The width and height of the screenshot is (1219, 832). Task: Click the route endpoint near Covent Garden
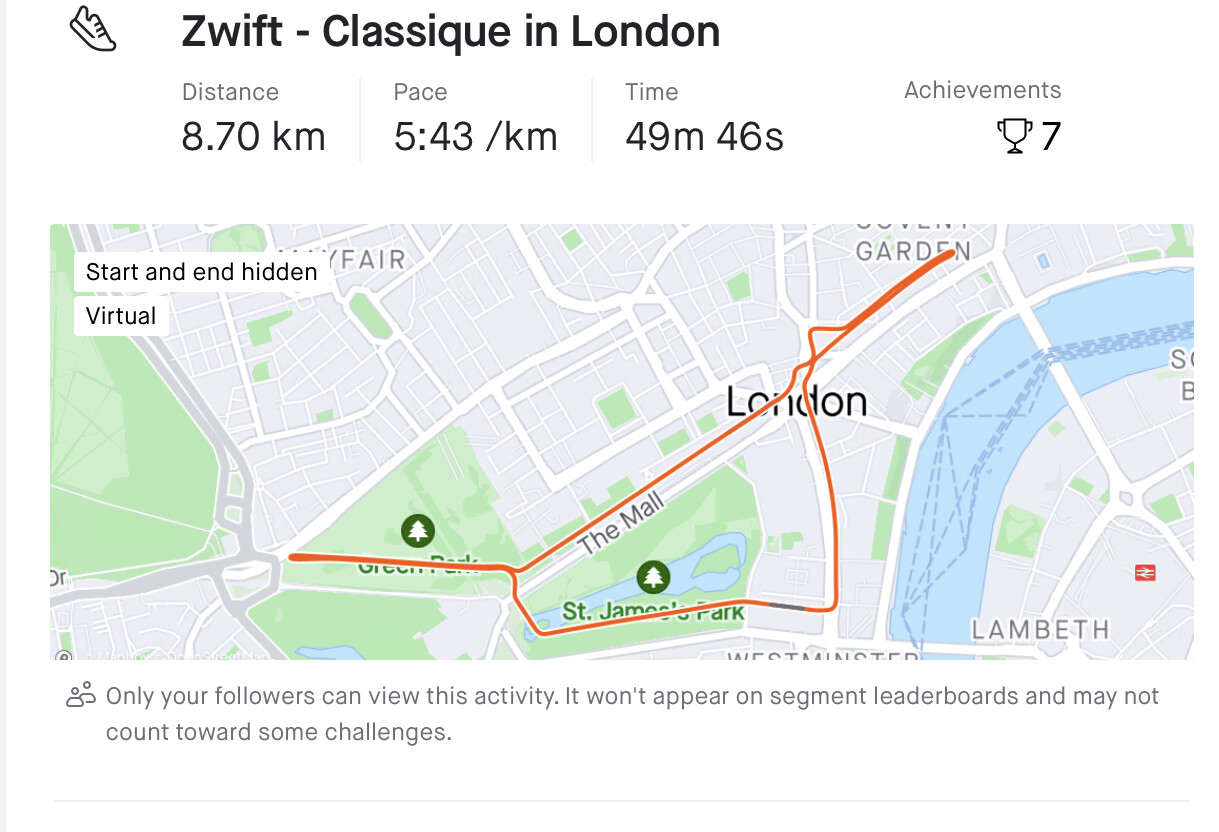[949, 254]
